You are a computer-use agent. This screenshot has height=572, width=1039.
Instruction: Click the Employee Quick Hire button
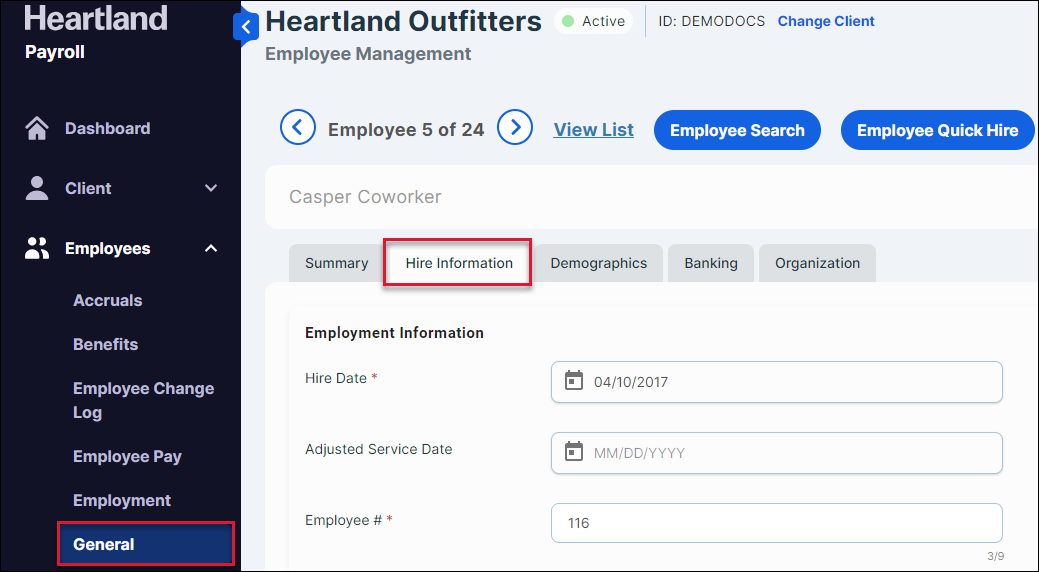pos(937,130)
